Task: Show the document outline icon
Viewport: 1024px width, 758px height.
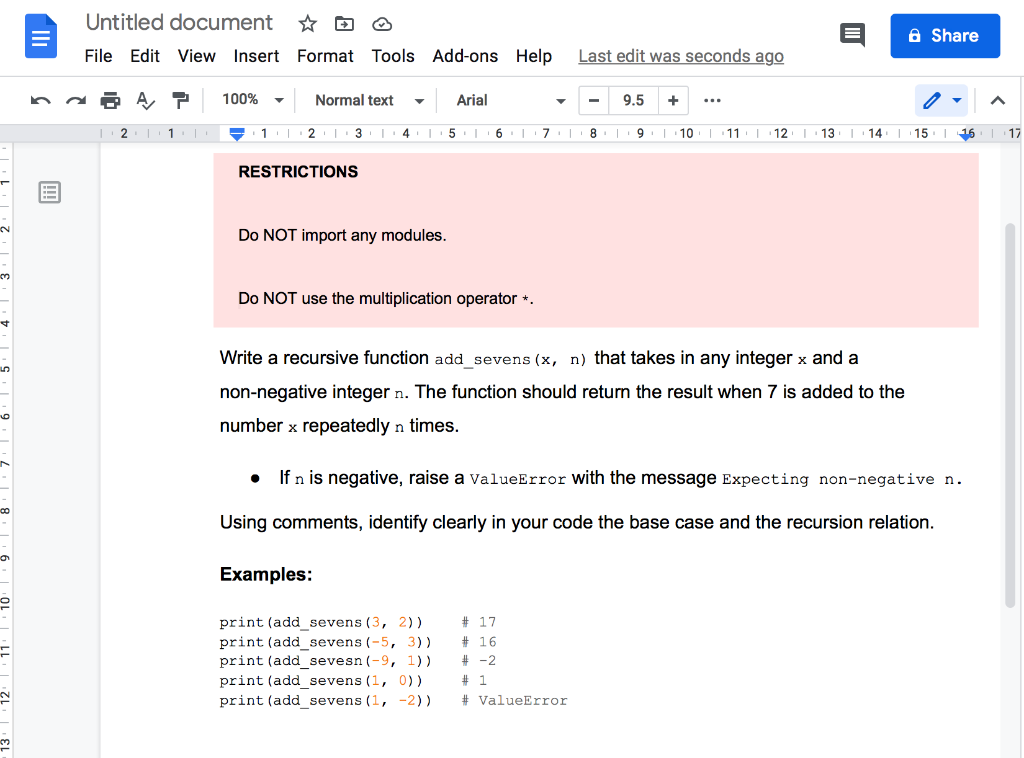Action: (50, 192)
